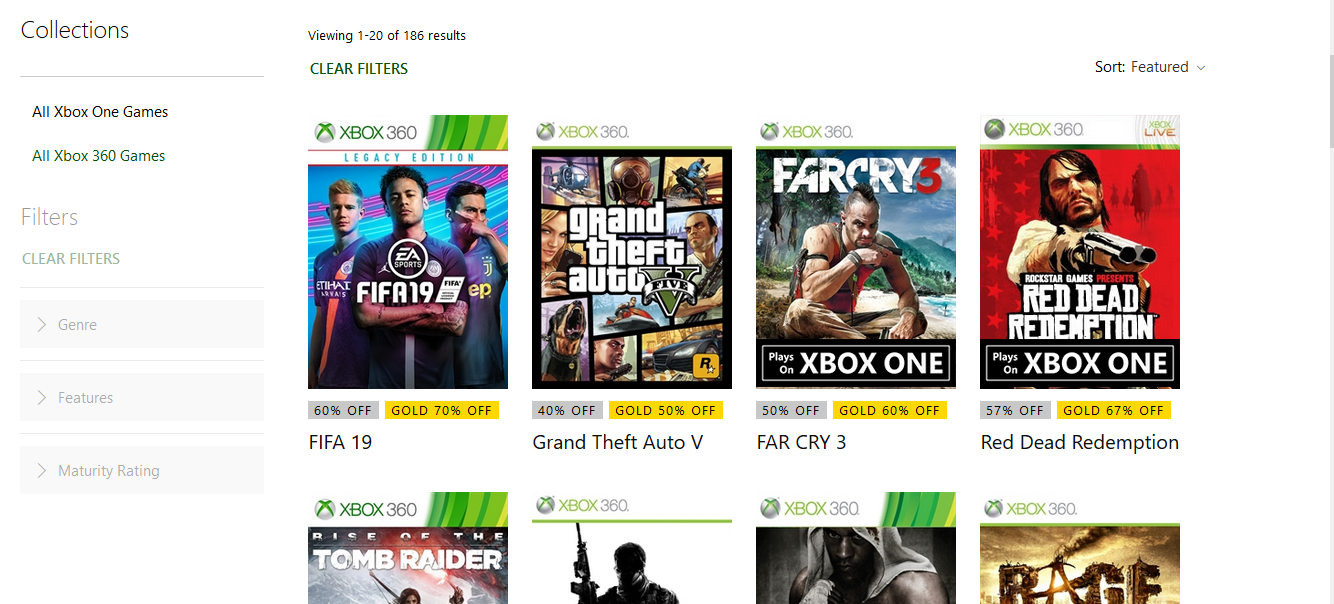This screenshot has height=604, width=1334.
Task: Open the Sort: Featured dropdown
Action: [x=1150, y=67]
